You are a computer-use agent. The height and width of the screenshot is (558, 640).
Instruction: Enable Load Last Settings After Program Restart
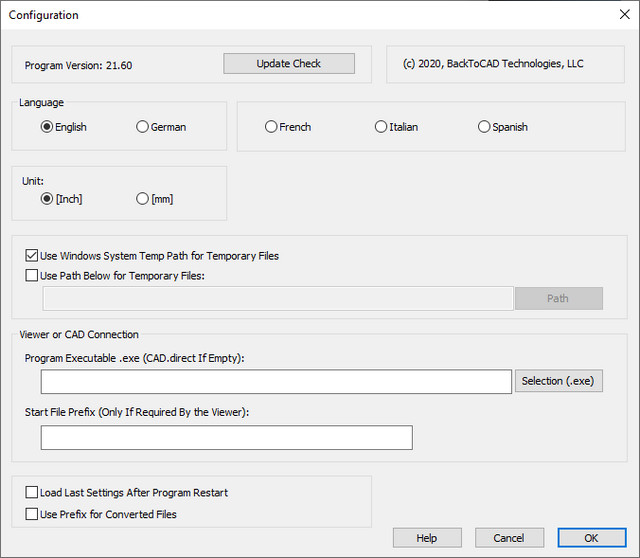pyautogui.click(x=32, y=493)
